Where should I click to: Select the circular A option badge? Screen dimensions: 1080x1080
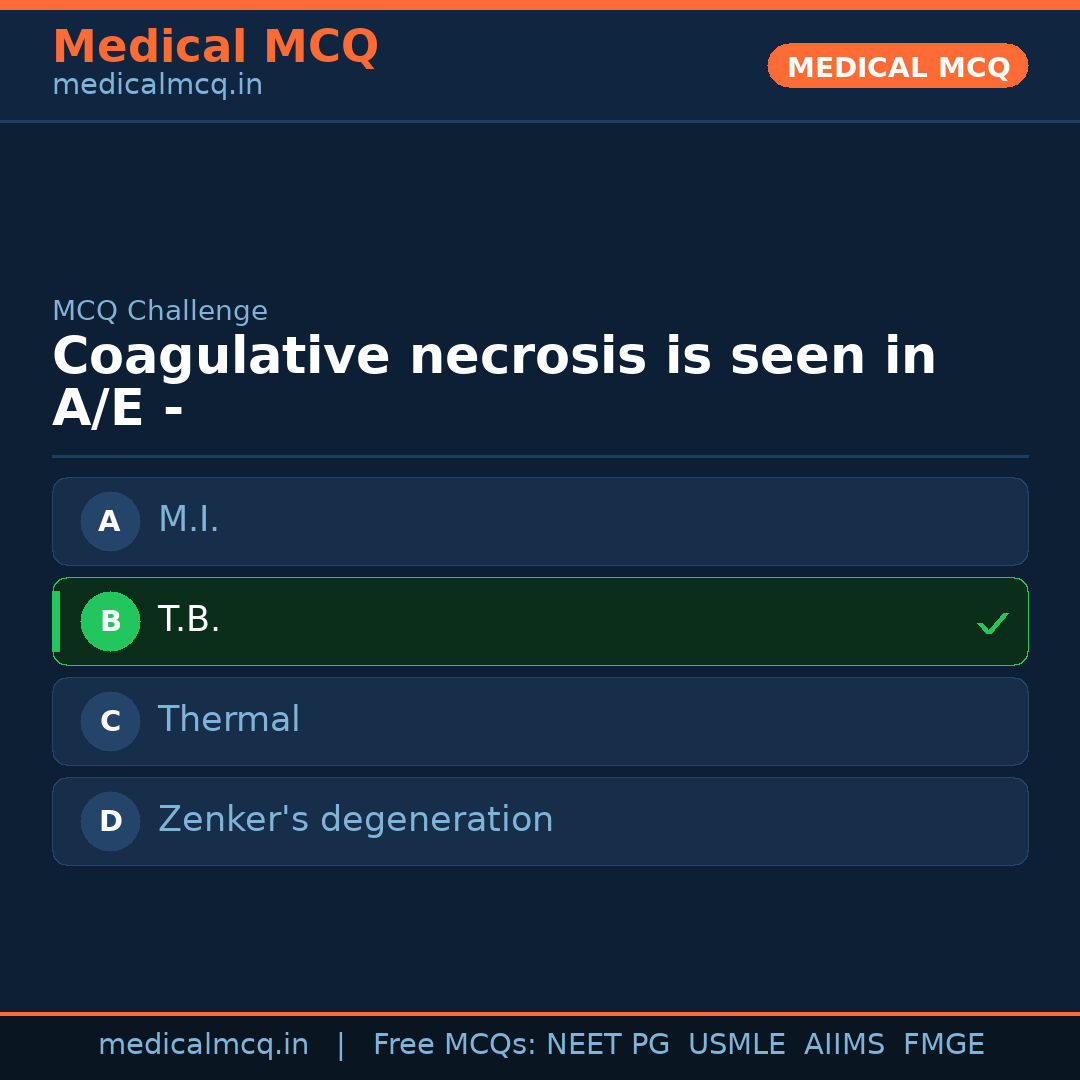tap(110, 521)
